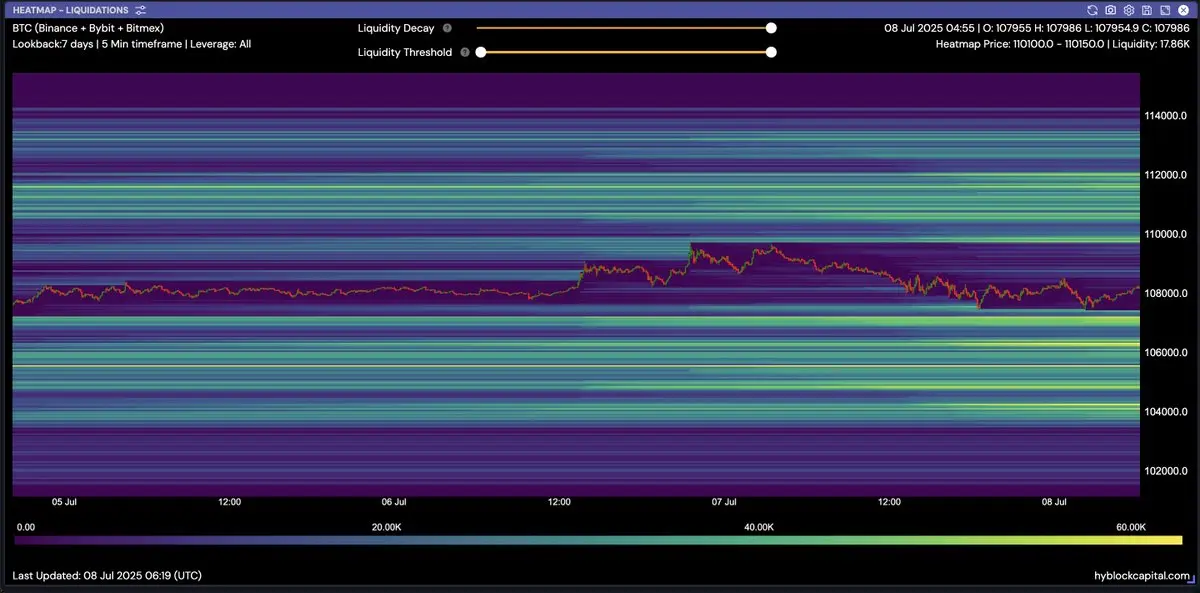The width and height of the screenshot is (1200, 593).
Task: Refresh the liquidation heatmap data
Action: pos(1092,10)
